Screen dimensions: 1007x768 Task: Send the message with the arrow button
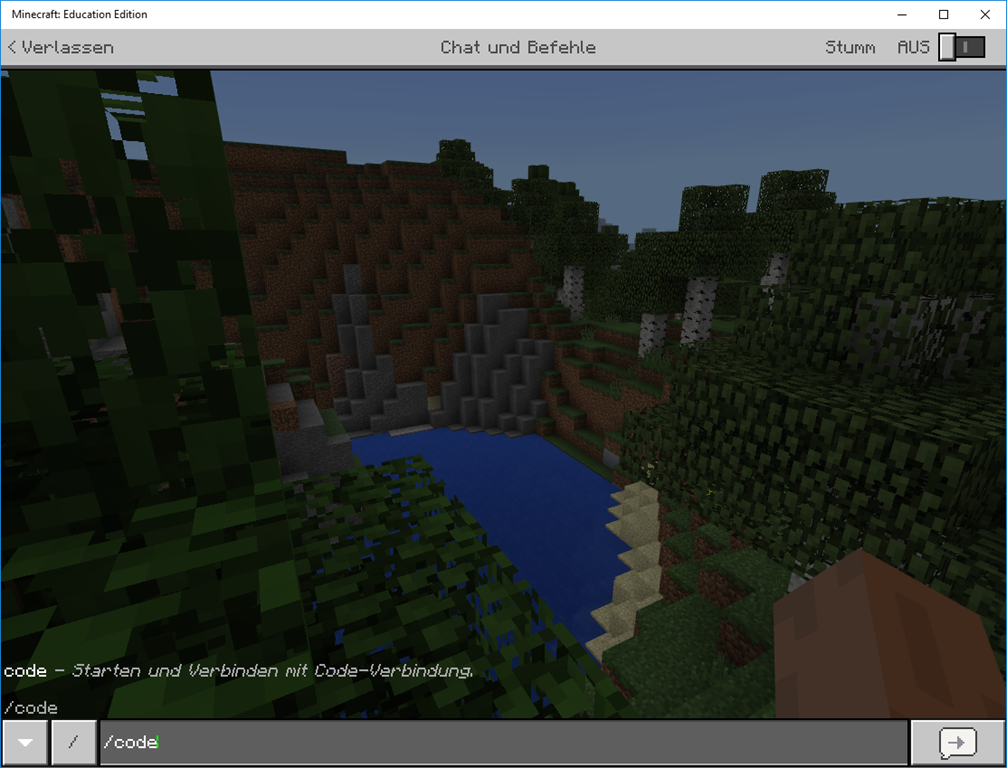click(x=957, y=743)
